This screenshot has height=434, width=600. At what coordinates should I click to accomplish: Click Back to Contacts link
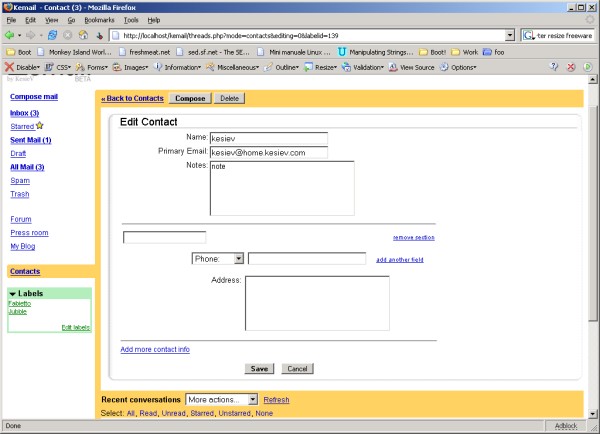point(132,98)
